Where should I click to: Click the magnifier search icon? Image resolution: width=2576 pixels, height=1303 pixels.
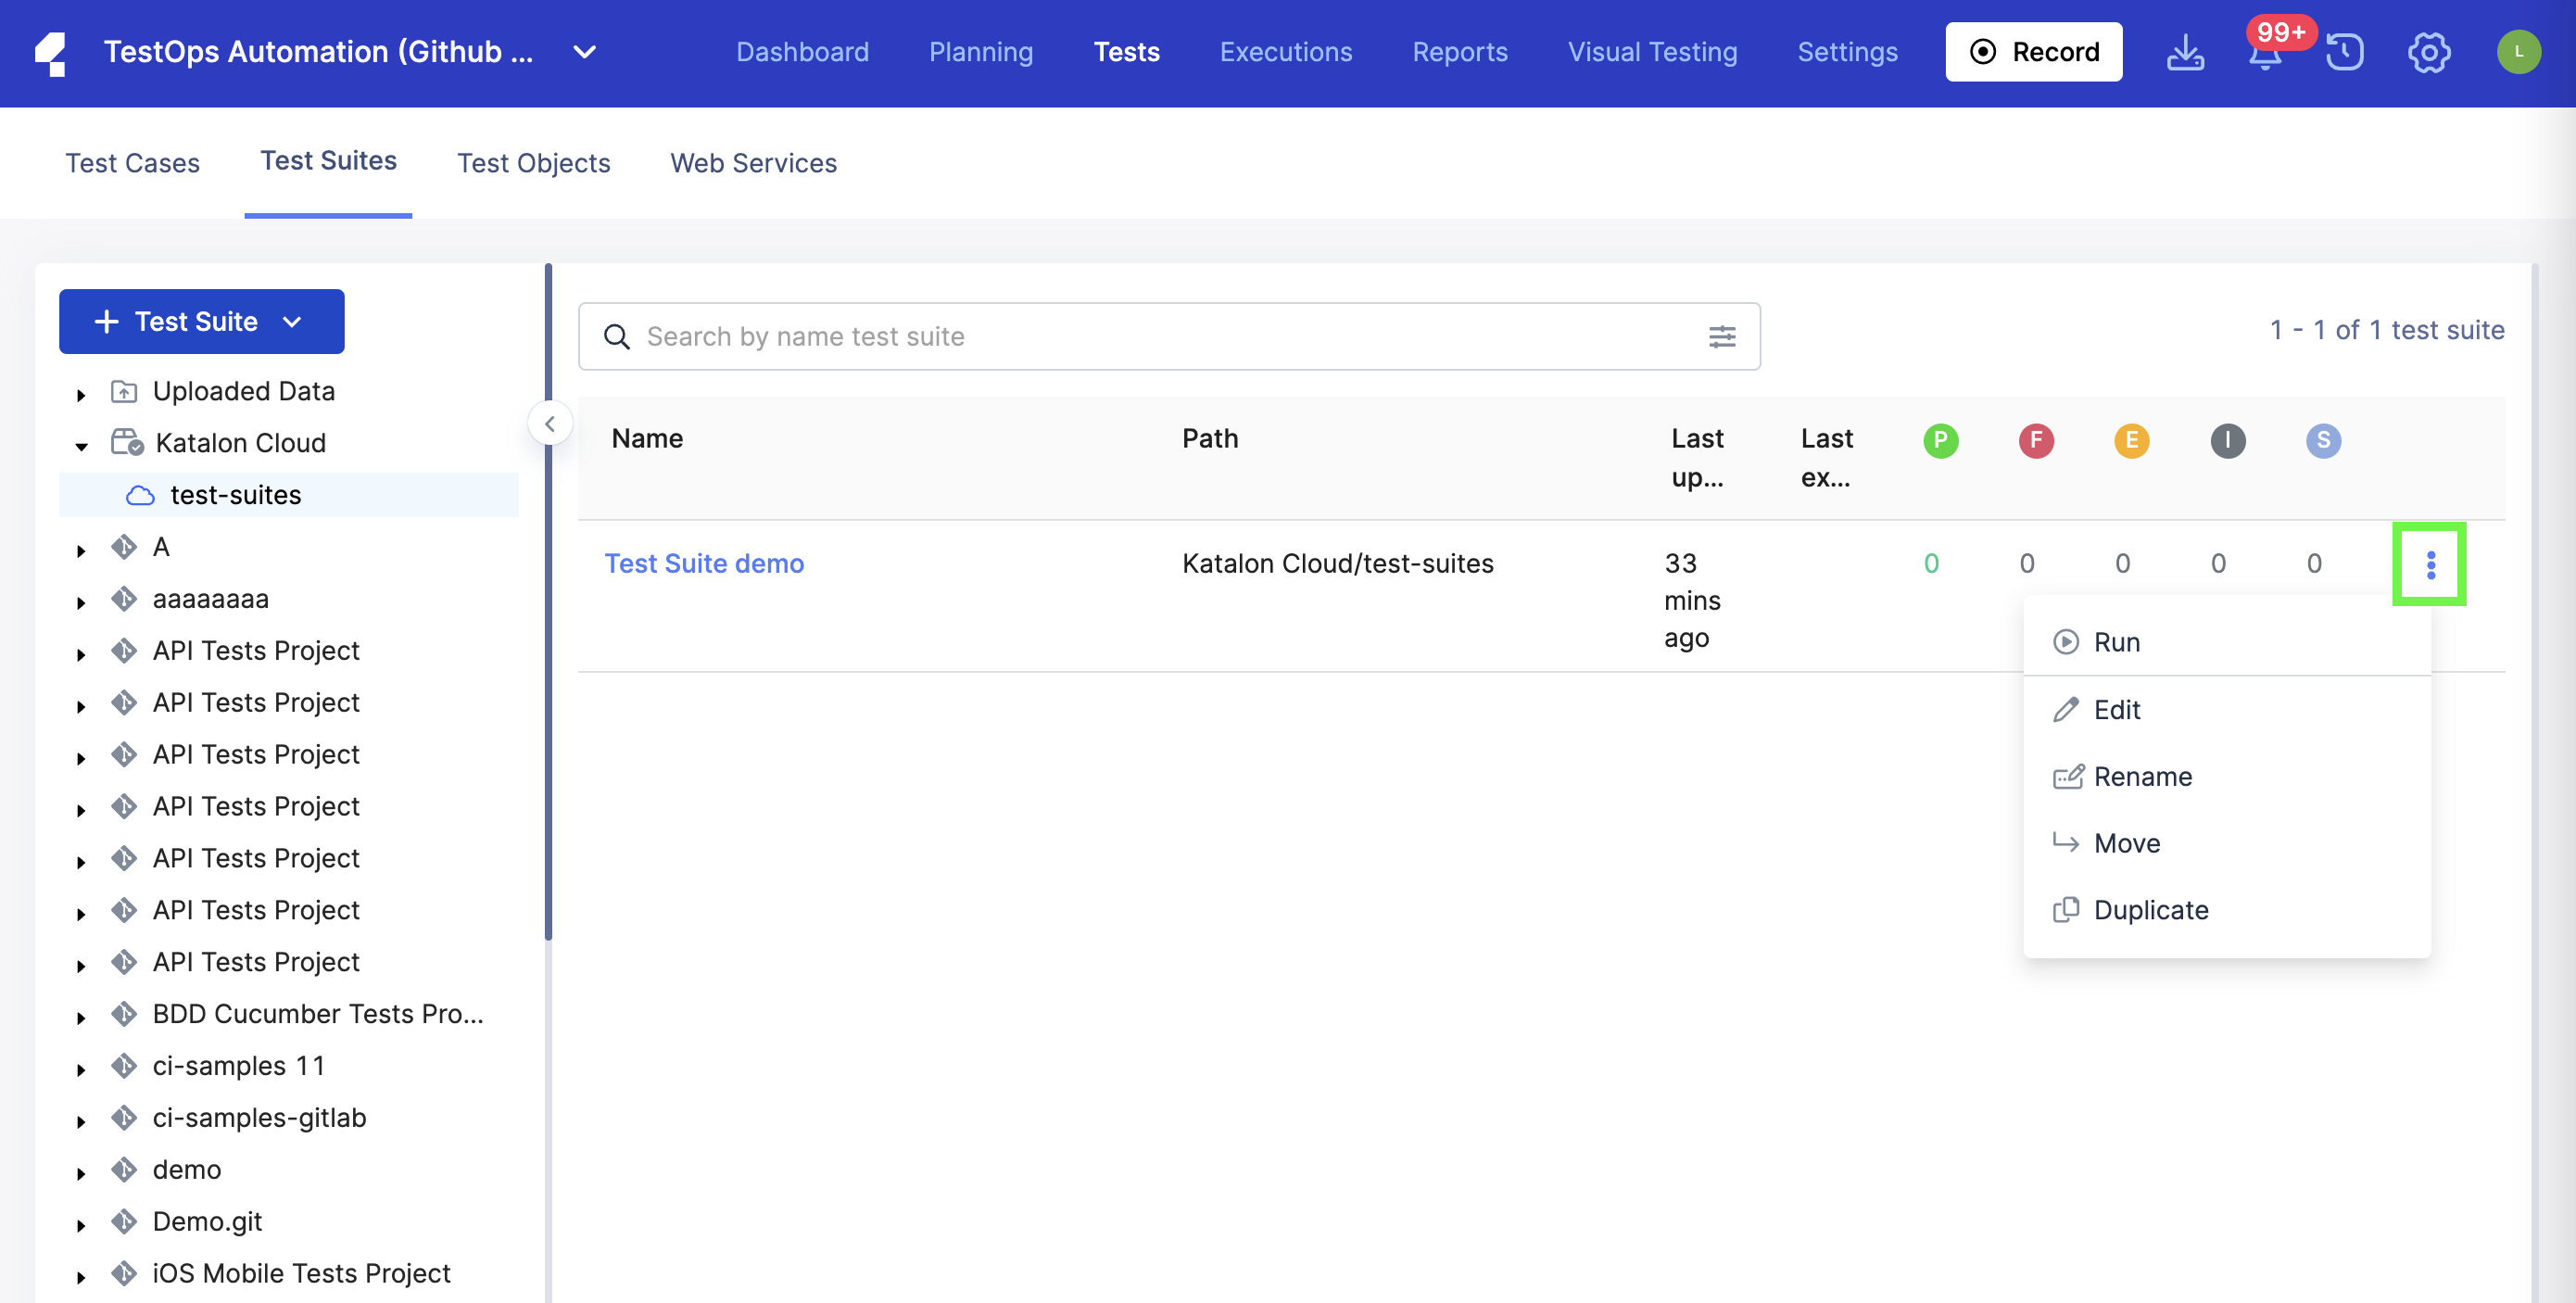coord(617,337)
